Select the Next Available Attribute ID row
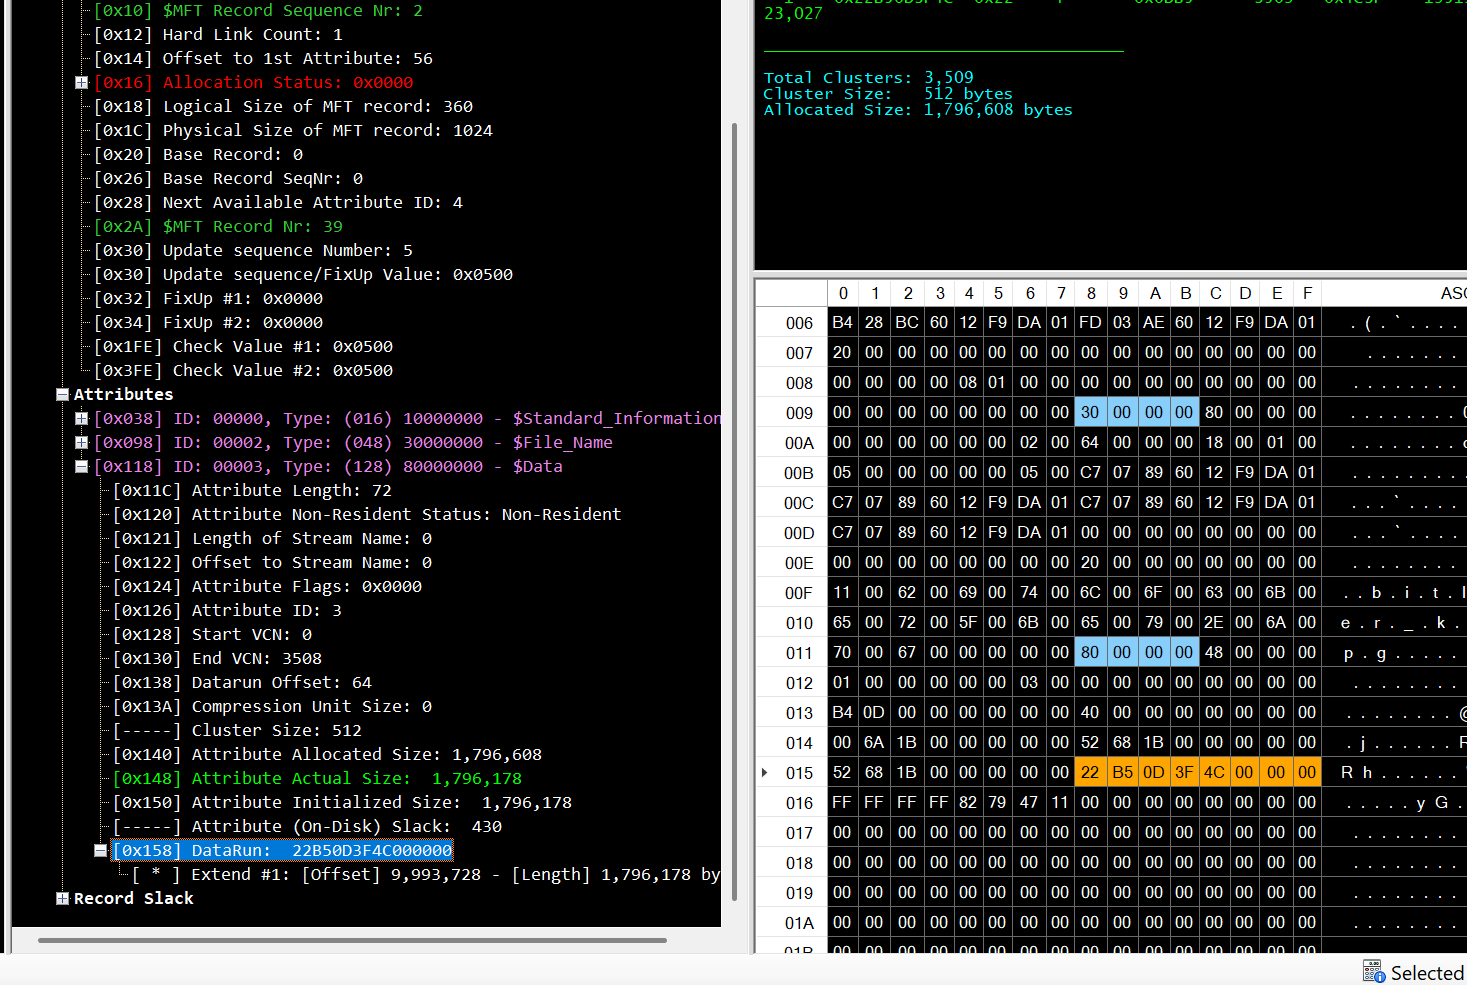The height and width of the screenshot is (985, 1467). coord(278,203)
